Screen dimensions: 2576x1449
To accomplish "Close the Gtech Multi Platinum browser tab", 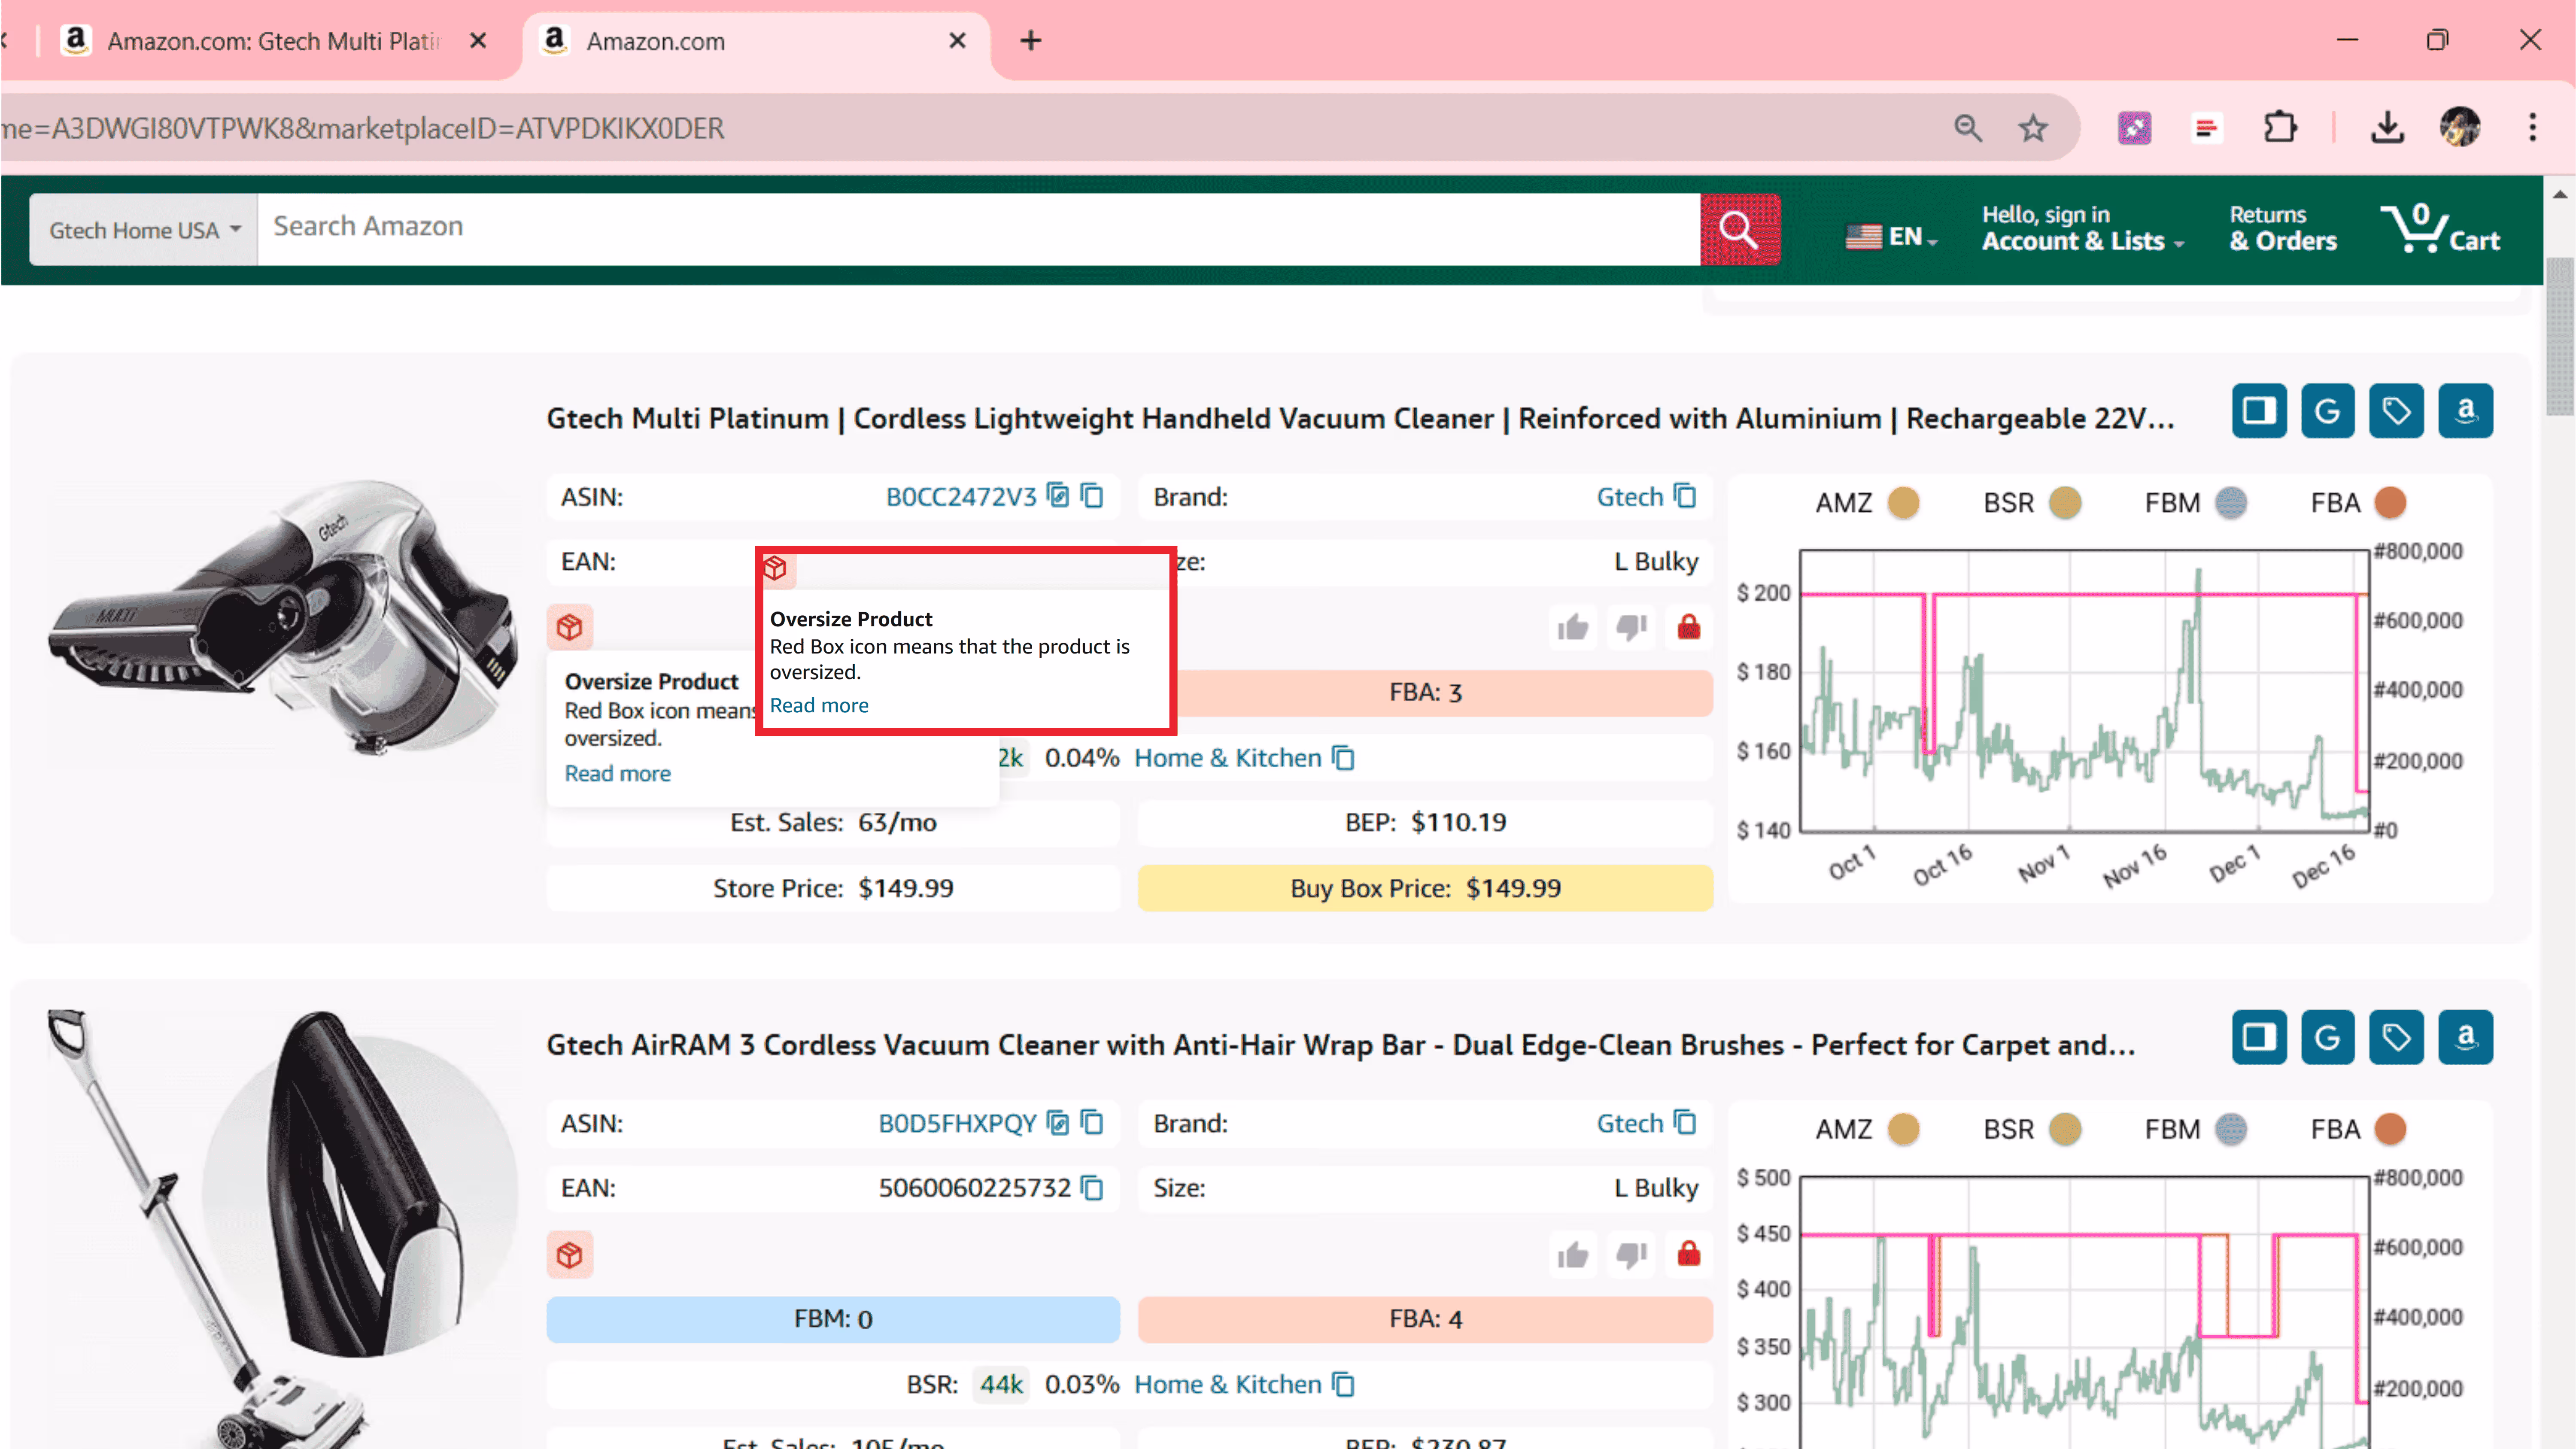I will (478, 41).
